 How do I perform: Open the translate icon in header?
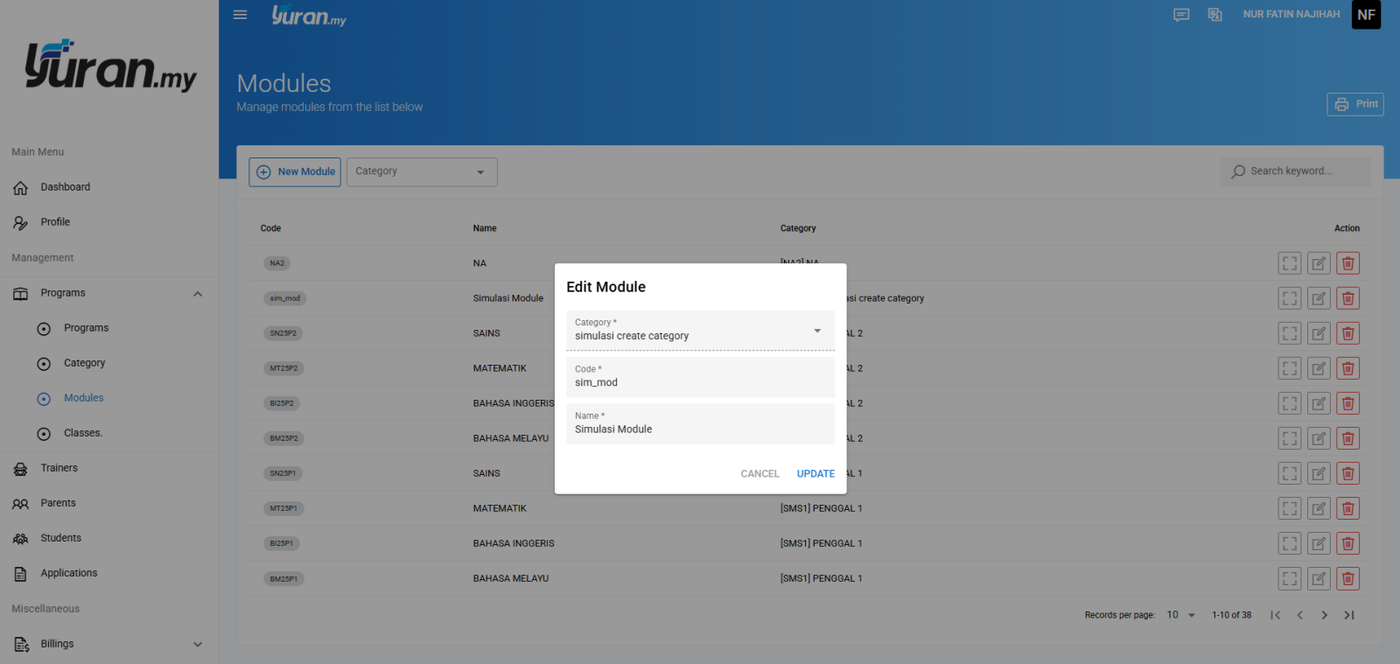tap(1215, 15)
